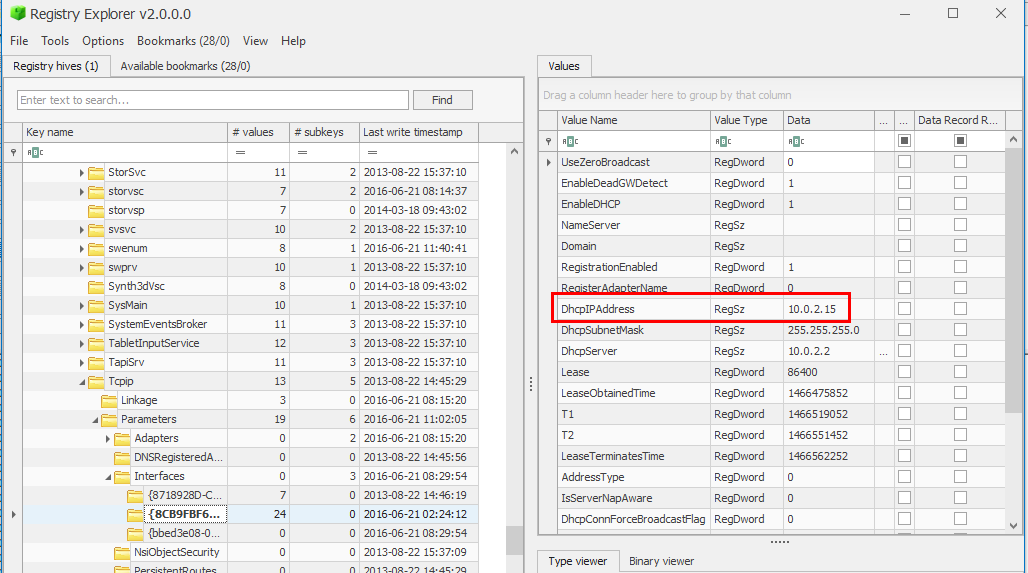Viewport: 1028px width, 573px height.
Task: Click the Interfaces folder icon in tree
Action: [x=122, y=476]
